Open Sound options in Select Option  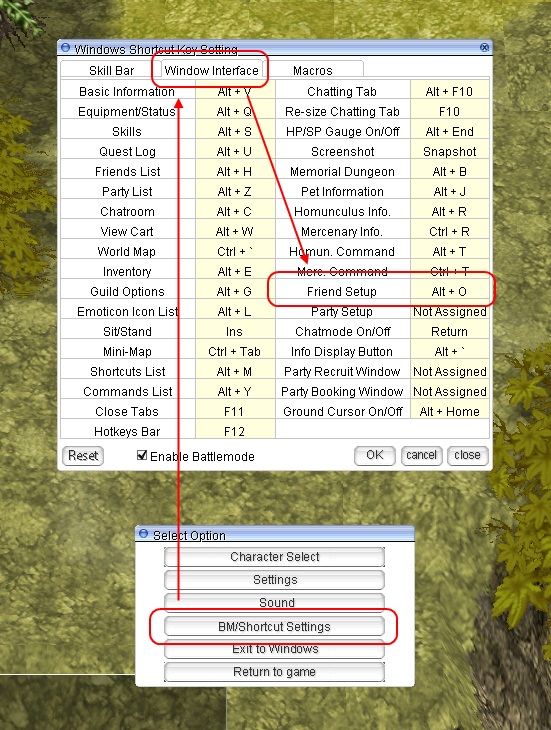coord(275,602)
